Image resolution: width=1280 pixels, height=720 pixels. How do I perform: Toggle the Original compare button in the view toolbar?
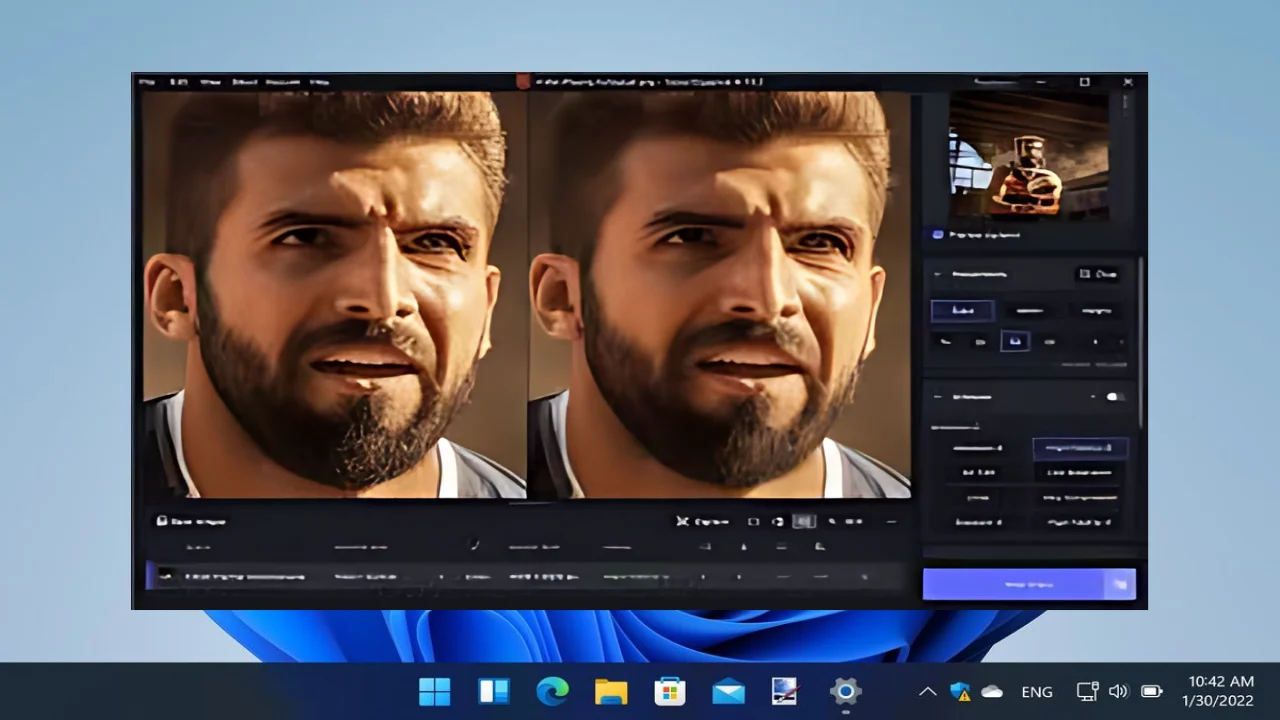pyautogui.click(x=702, y=521)
